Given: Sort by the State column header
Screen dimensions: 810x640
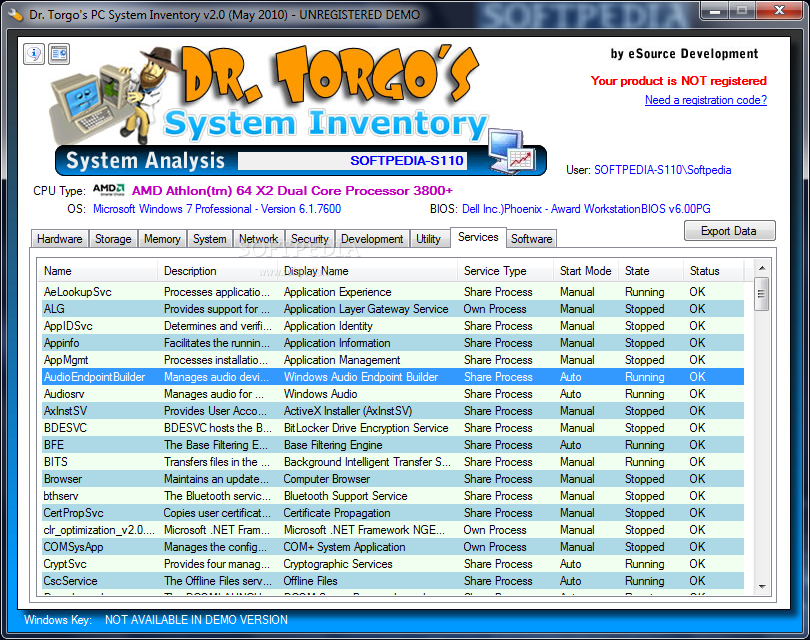Looking at the screenshot, I should click(x=651, y=271).
